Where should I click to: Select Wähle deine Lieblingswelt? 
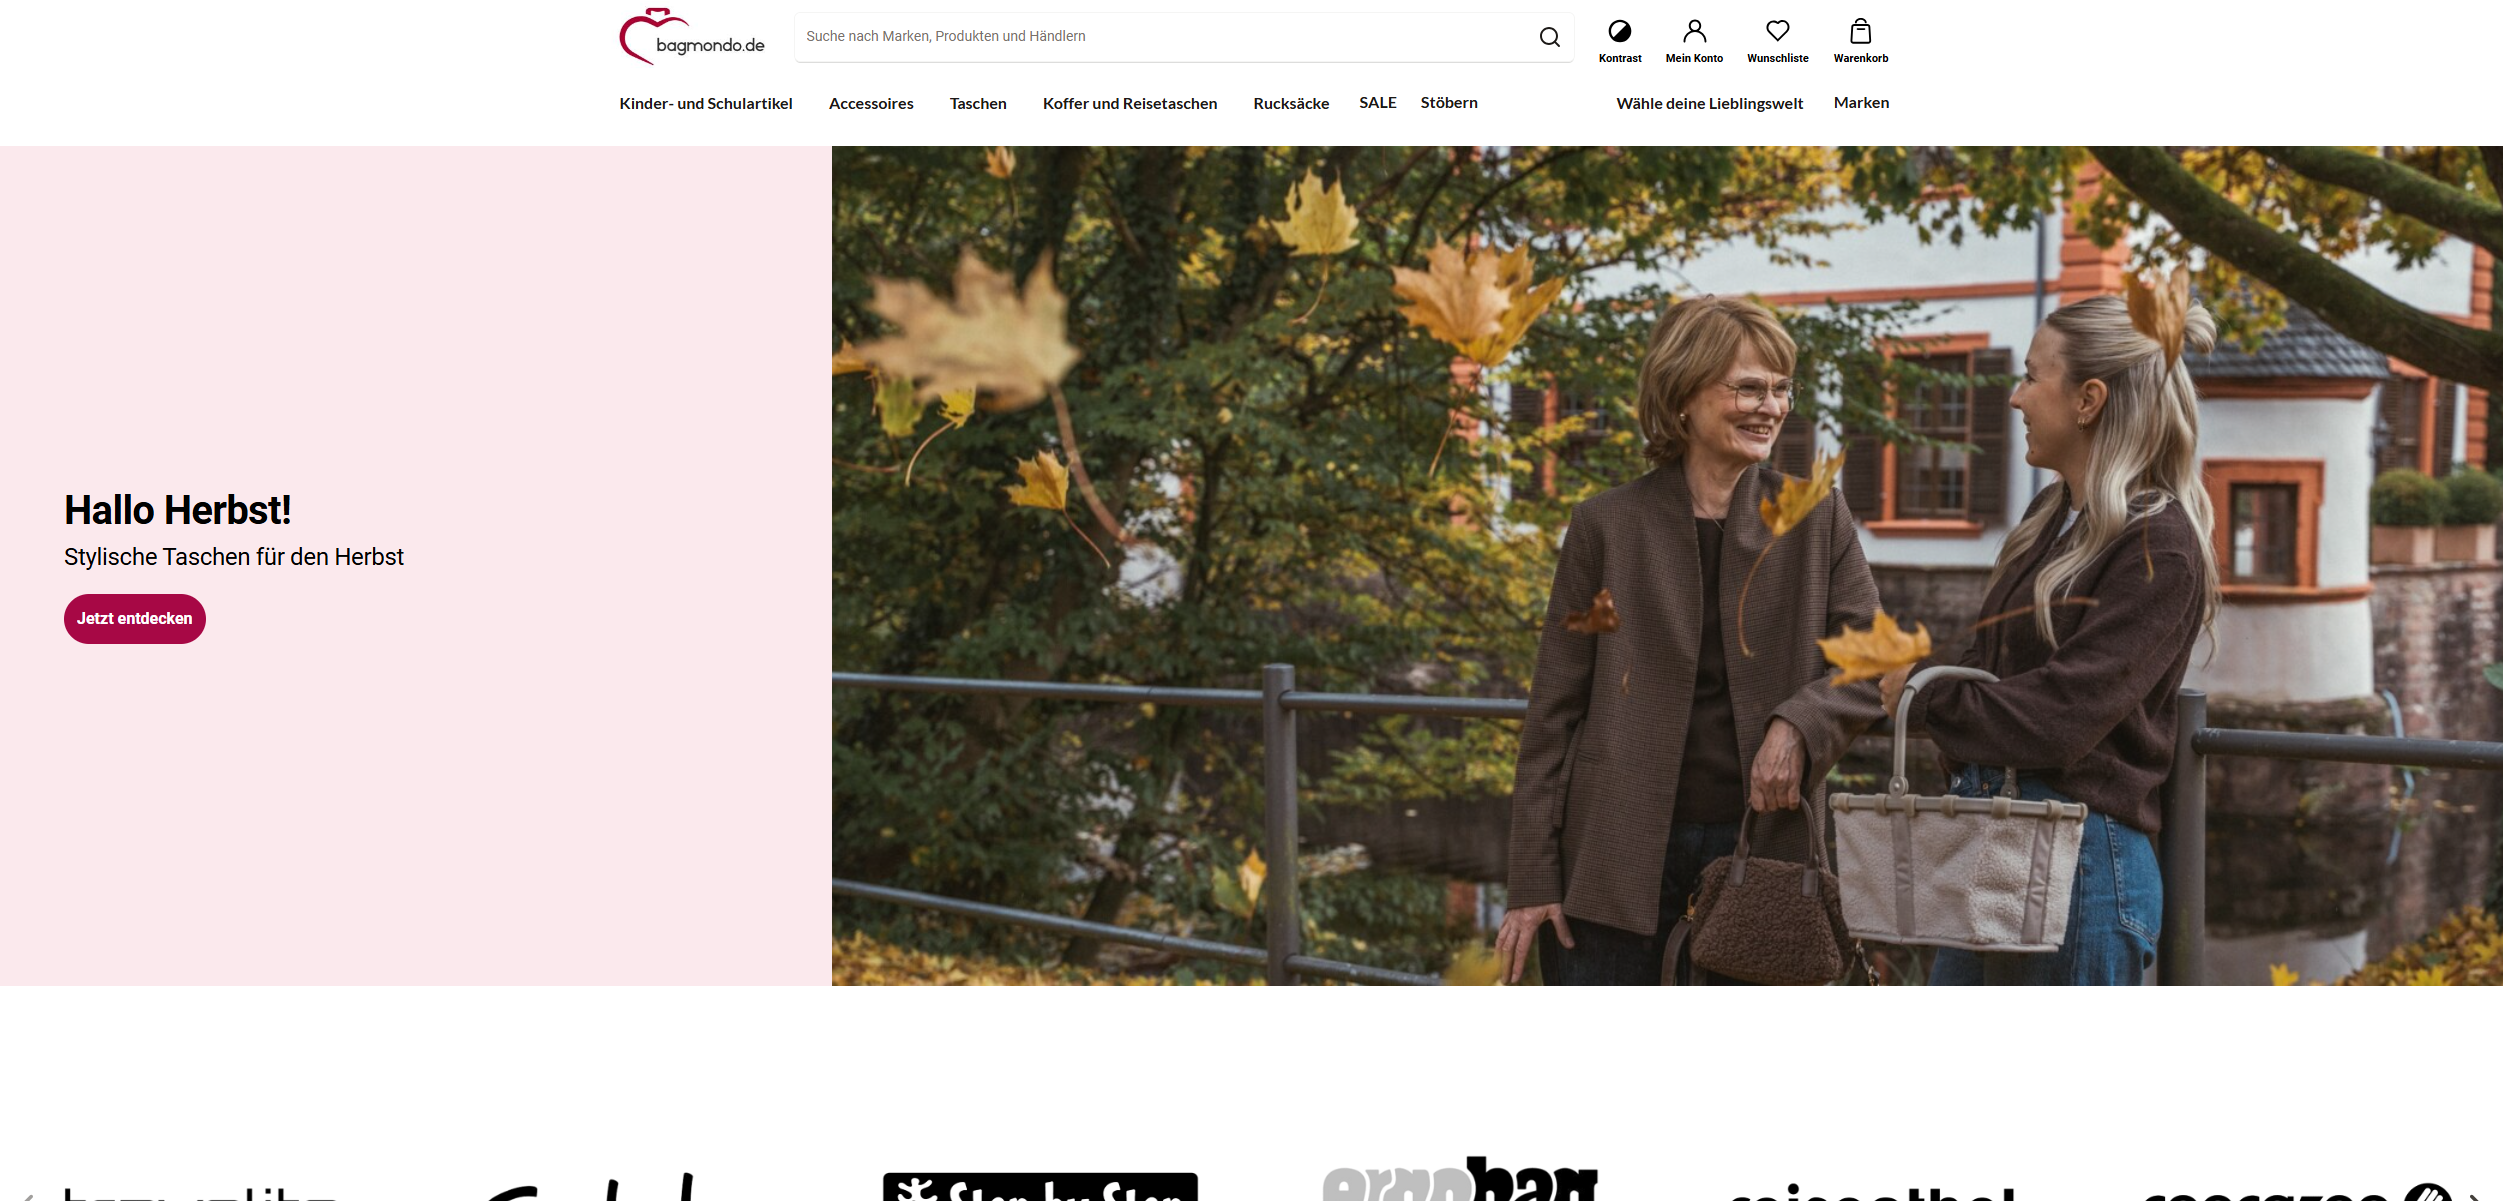pyautogui.click(x=1709, y=103)
